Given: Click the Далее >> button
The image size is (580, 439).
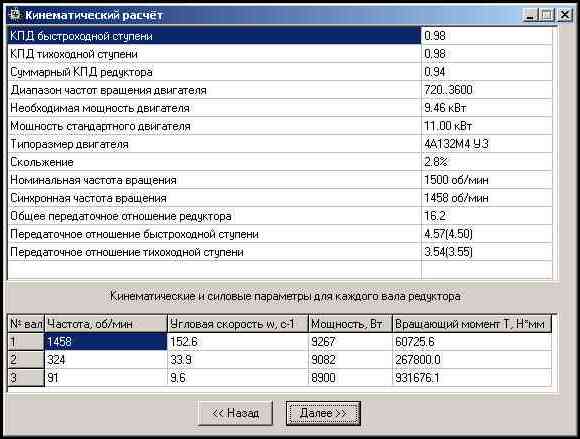Looking at the screenshot, I should click(323, 413).
